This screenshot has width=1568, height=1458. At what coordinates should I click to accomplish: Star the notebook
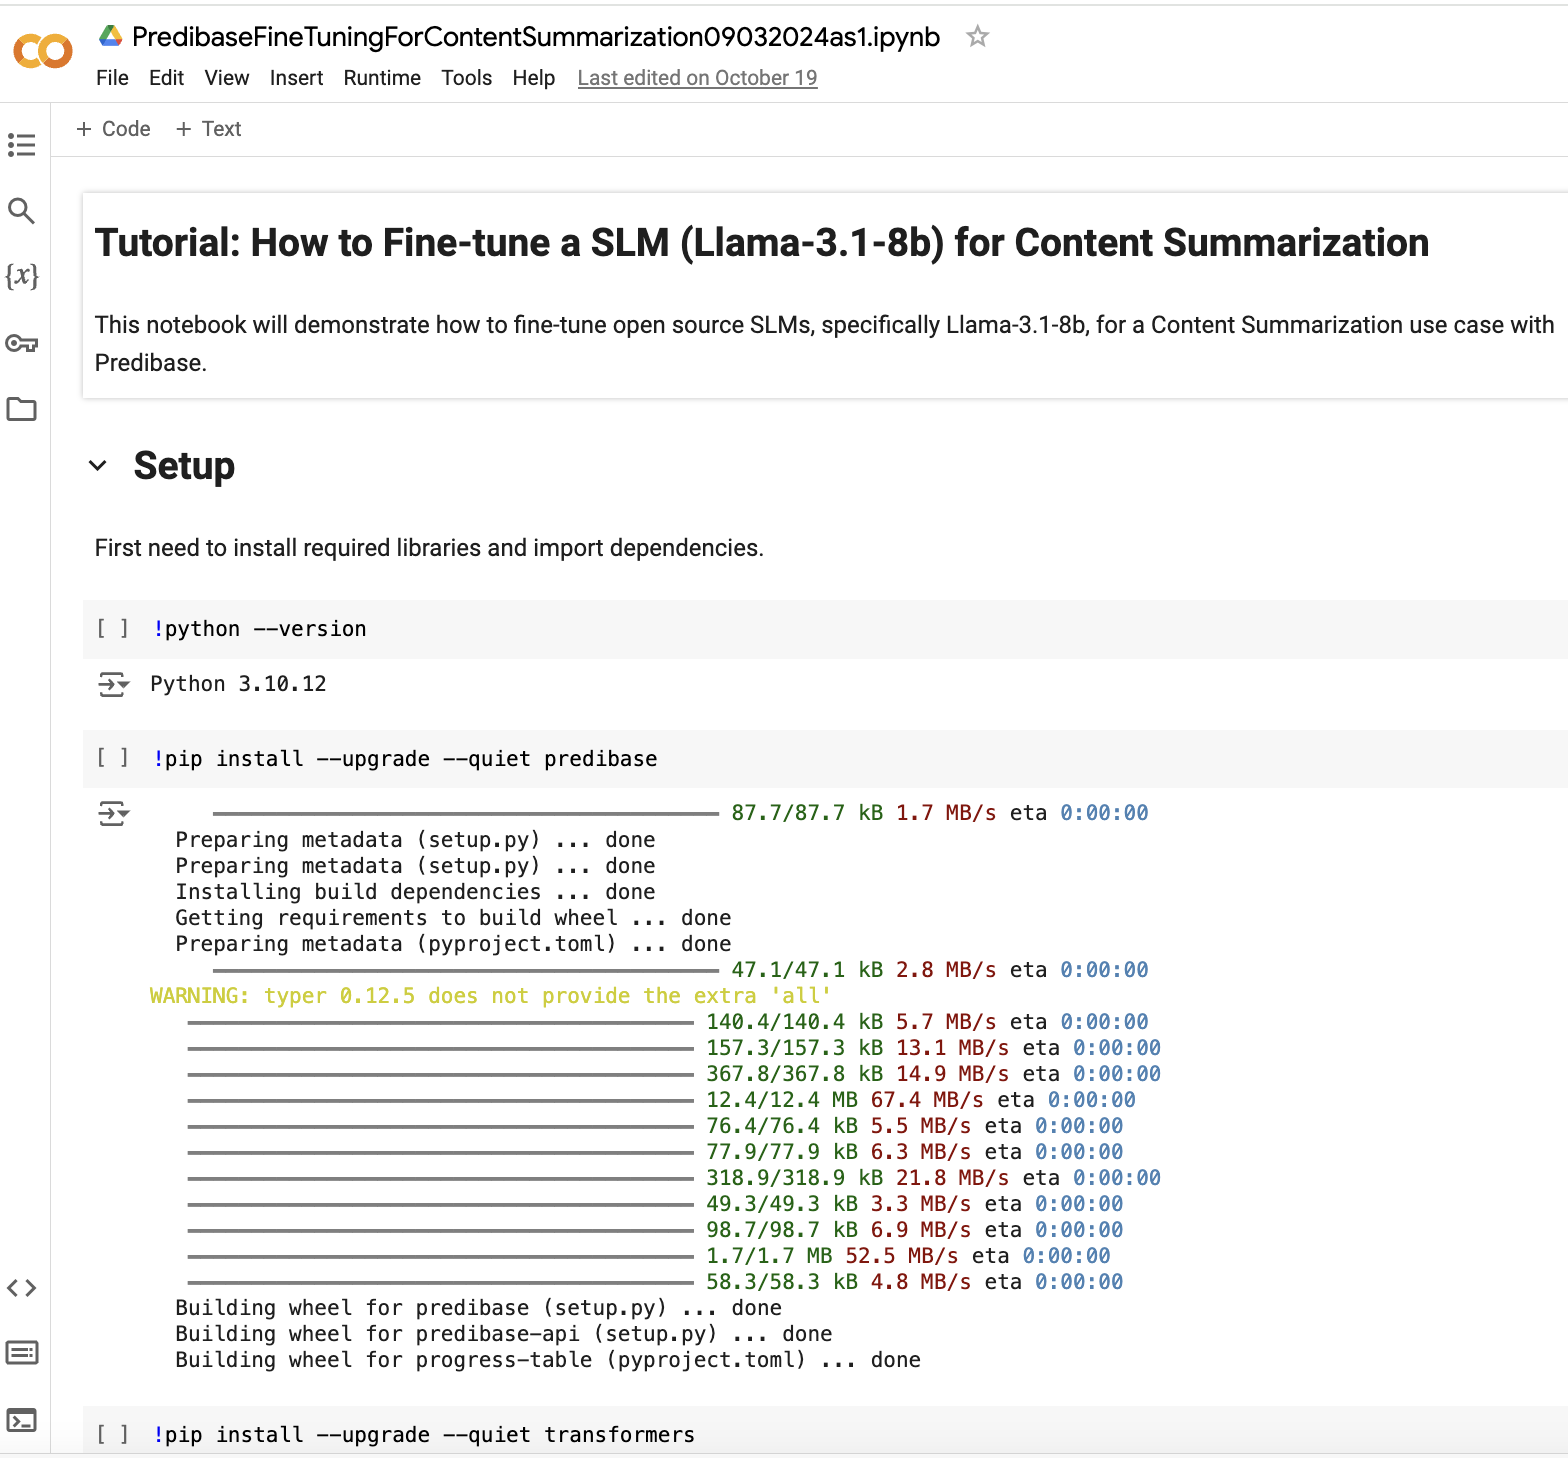[x=977, y=36]
